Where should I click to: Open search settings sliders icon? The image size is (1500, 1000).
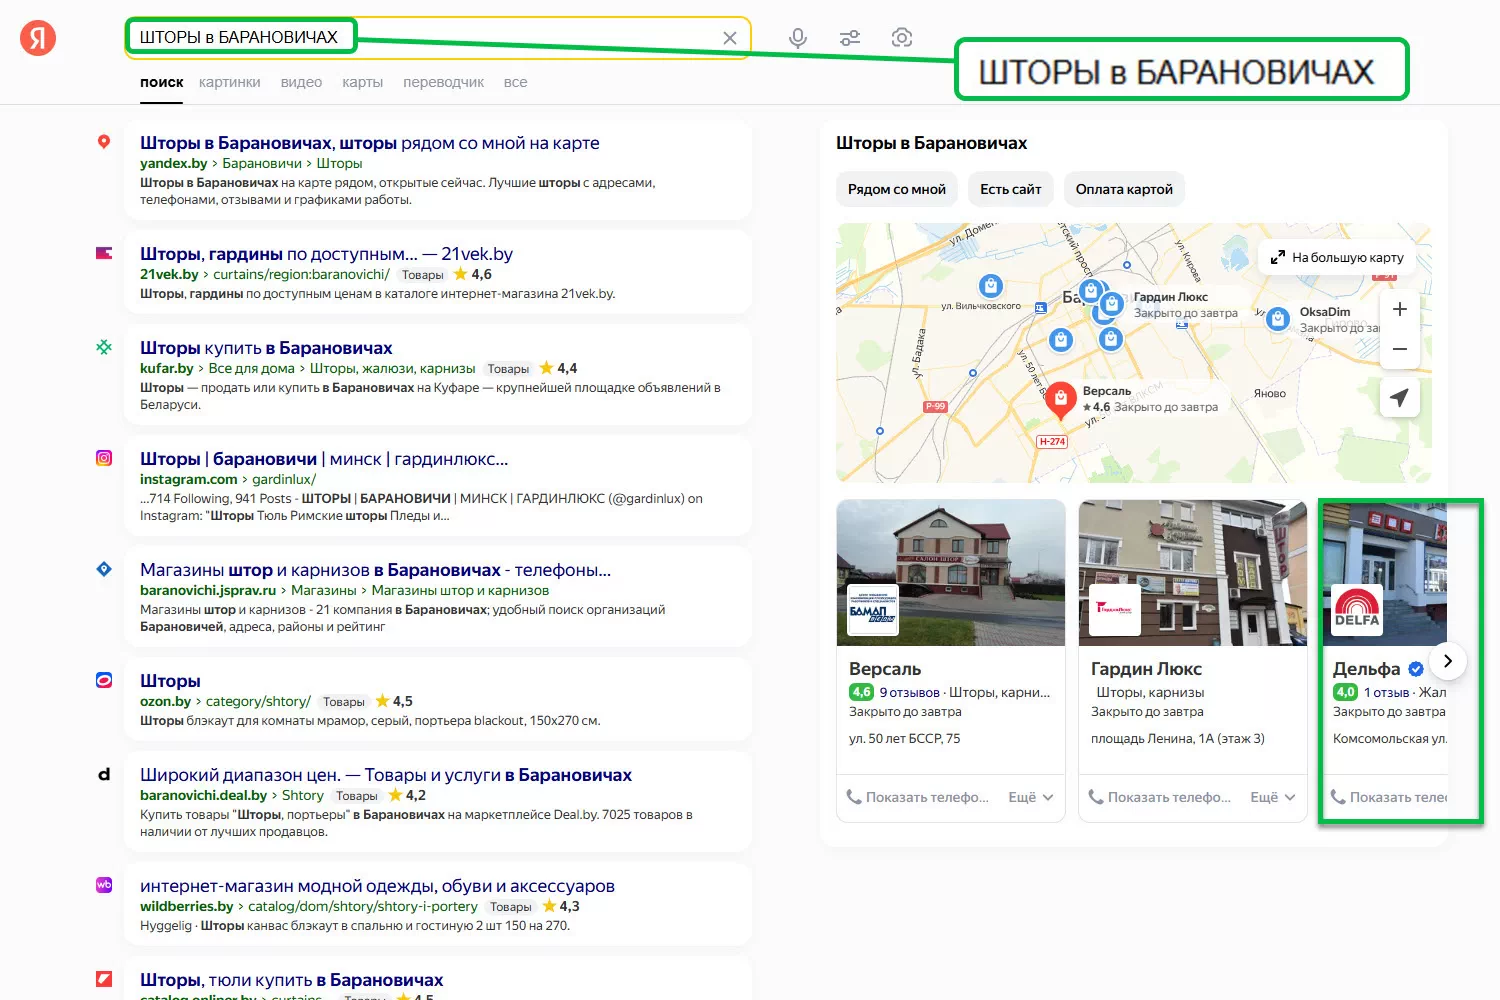(x=850, y=38)
